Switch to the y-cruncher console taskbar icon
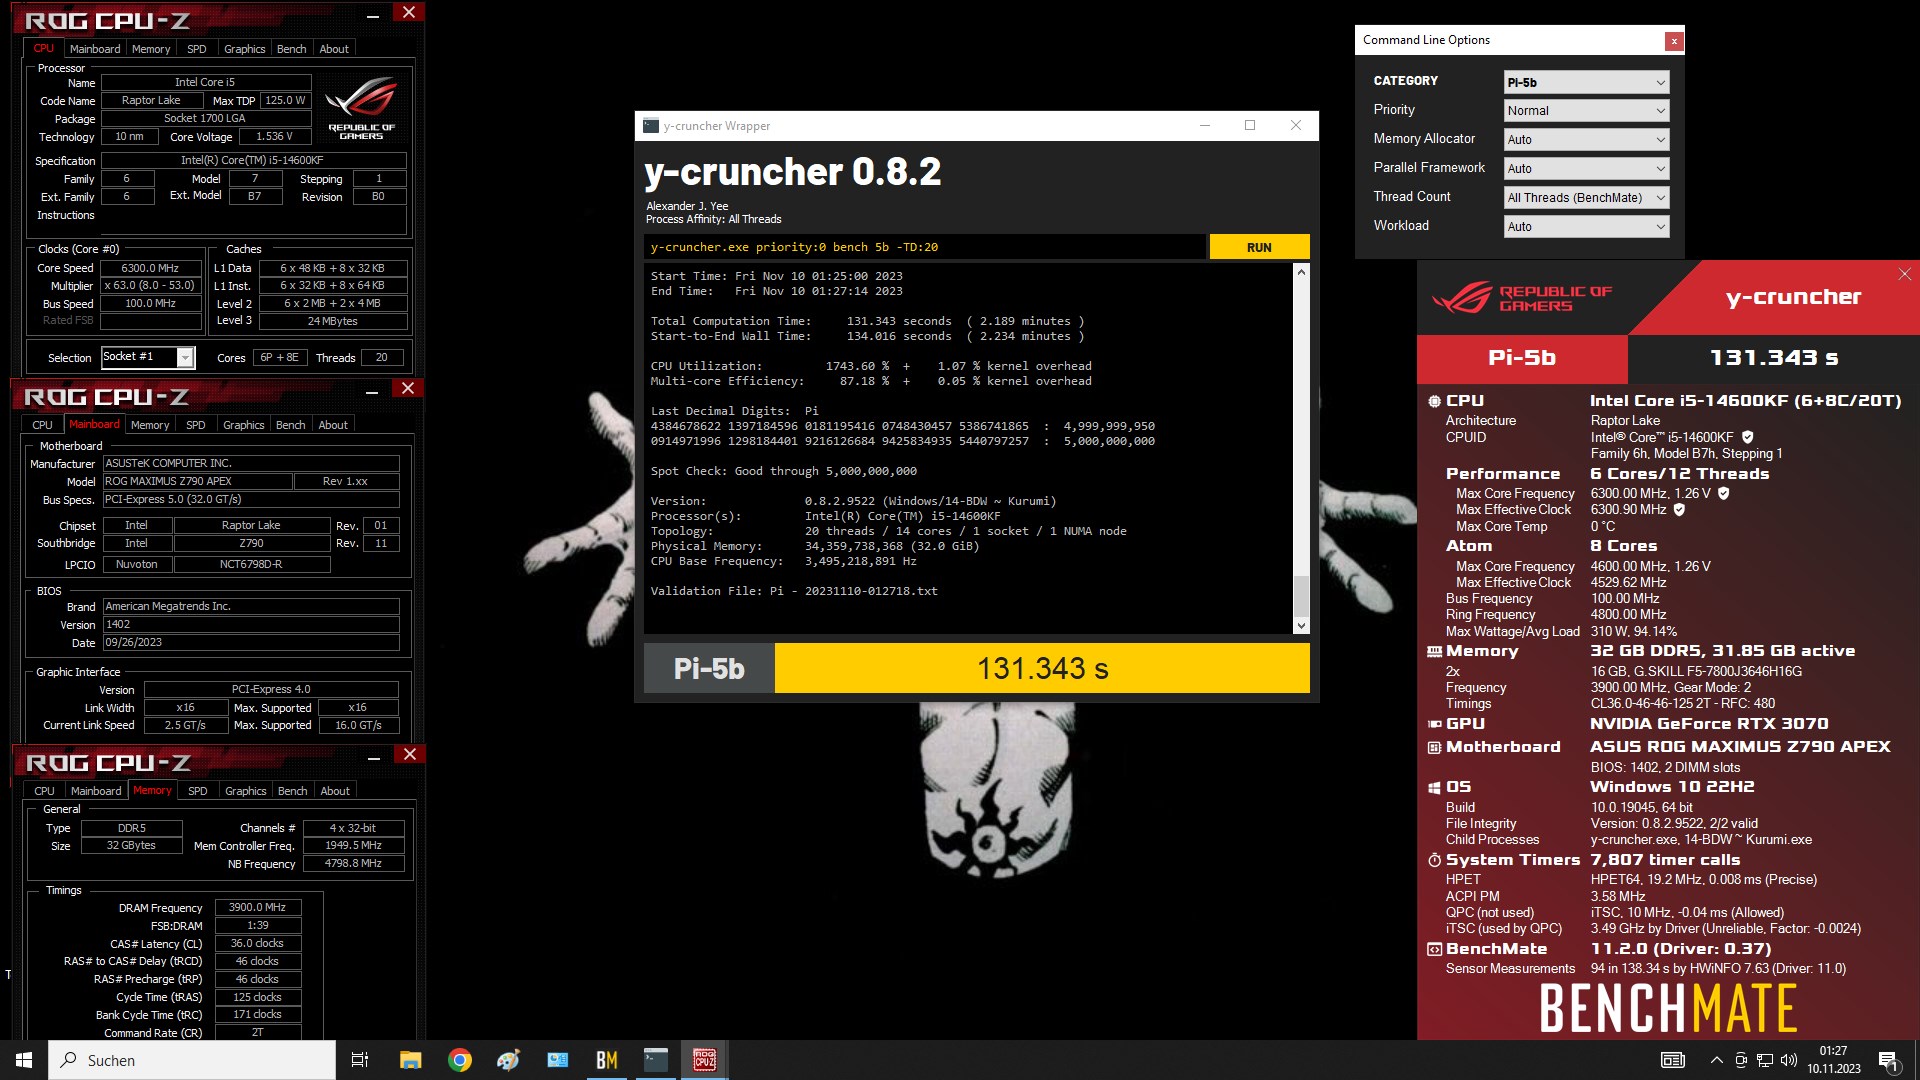 tap(655, 1060)
